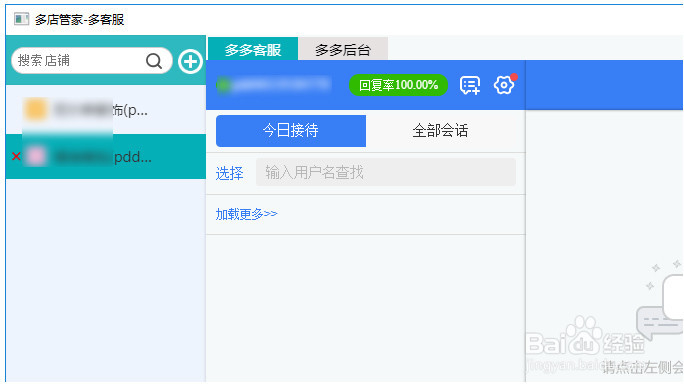
Task: Select the 全部会话 tab
Action: pos(440,130)
